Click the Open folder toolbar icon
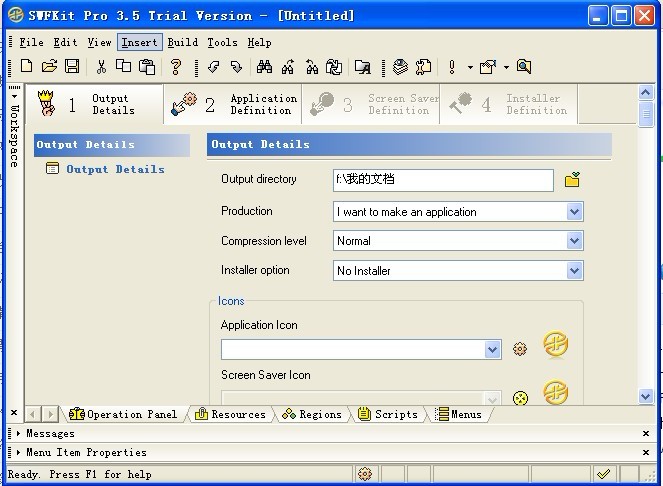 (x=49, y=66)
